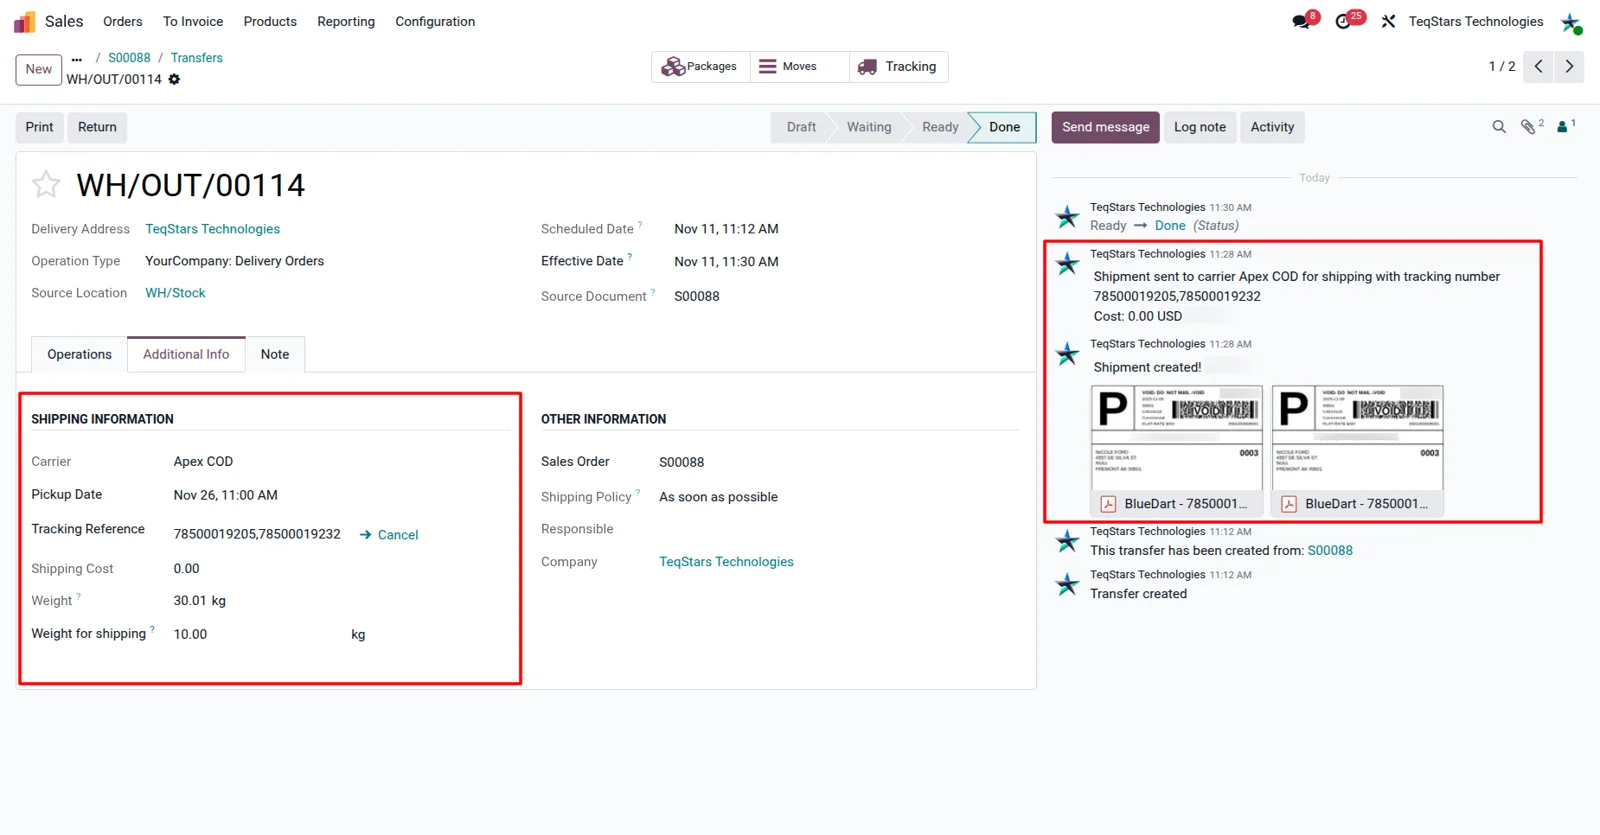Open TeqStars Technologies delivery address link
Viewport: 1600px width, 835px height.
tap(212, 229)
